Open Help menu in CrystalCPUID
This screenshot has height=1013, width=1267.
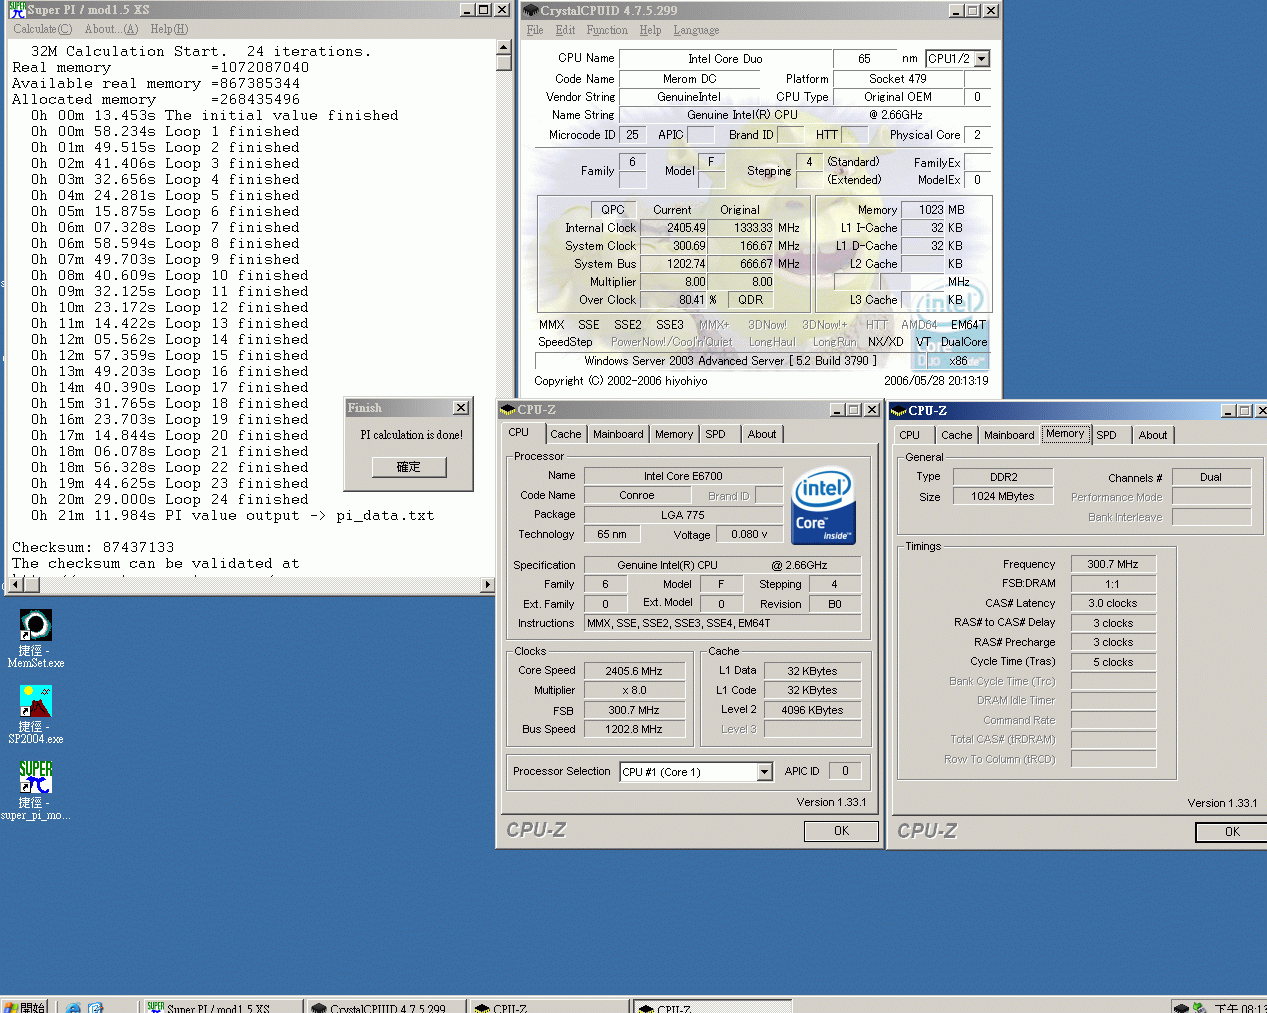coord(650,30)
